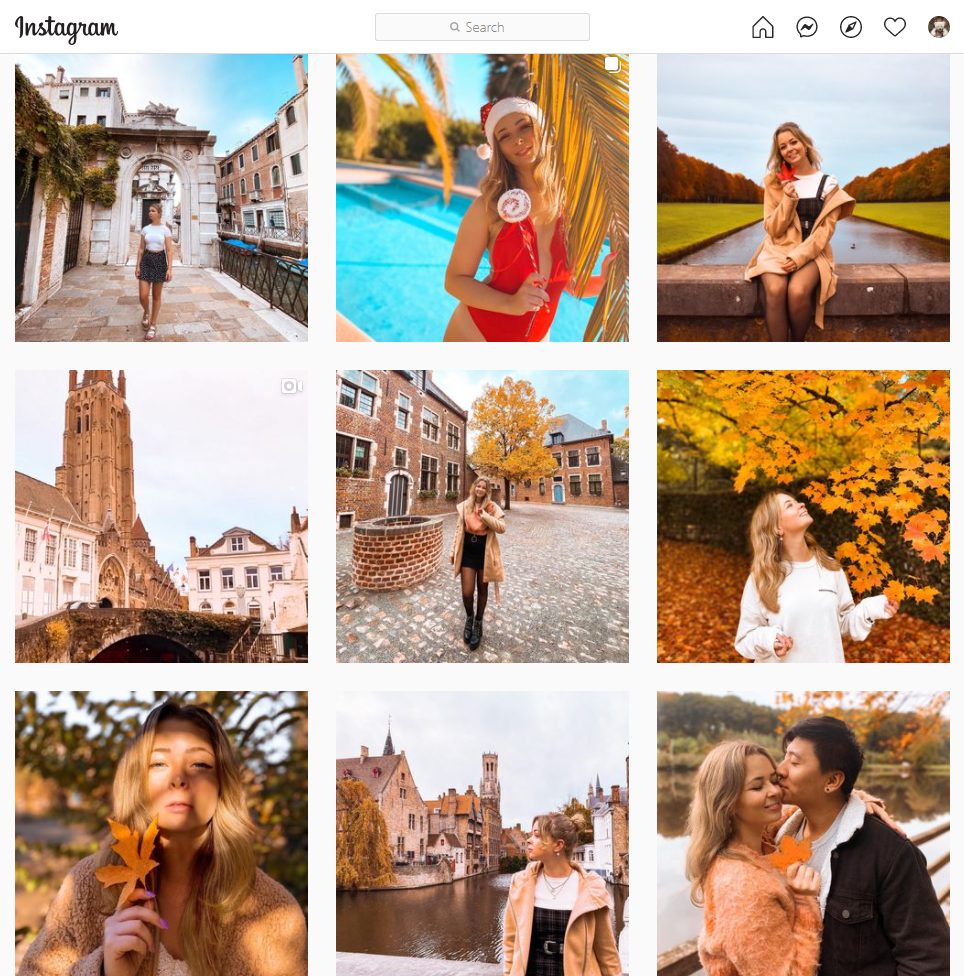Open the Explore compass icon
964x976 pixels.
coord(851,27)
